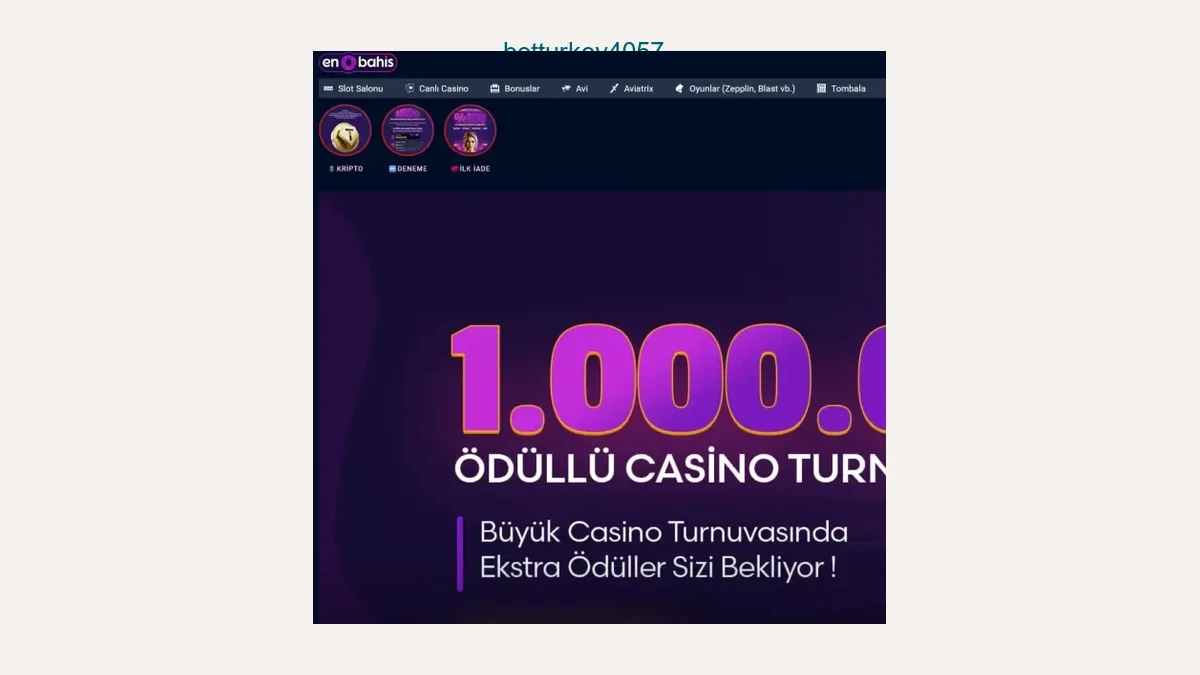Open the KRİPTO story circle with gold coin
The width and height of the screenshot is (1200, 675).
(x=345, y=130)
